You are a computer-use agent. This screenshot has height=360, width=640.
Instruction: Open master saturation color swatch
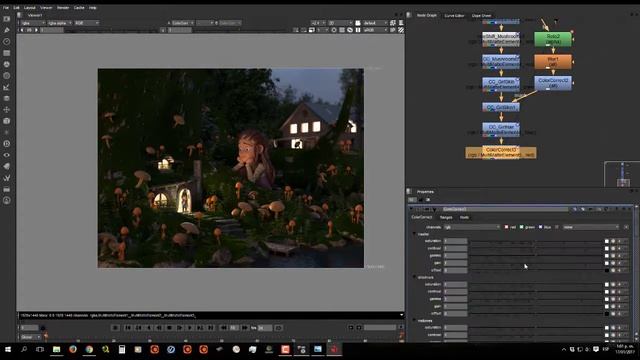[607, 241]
